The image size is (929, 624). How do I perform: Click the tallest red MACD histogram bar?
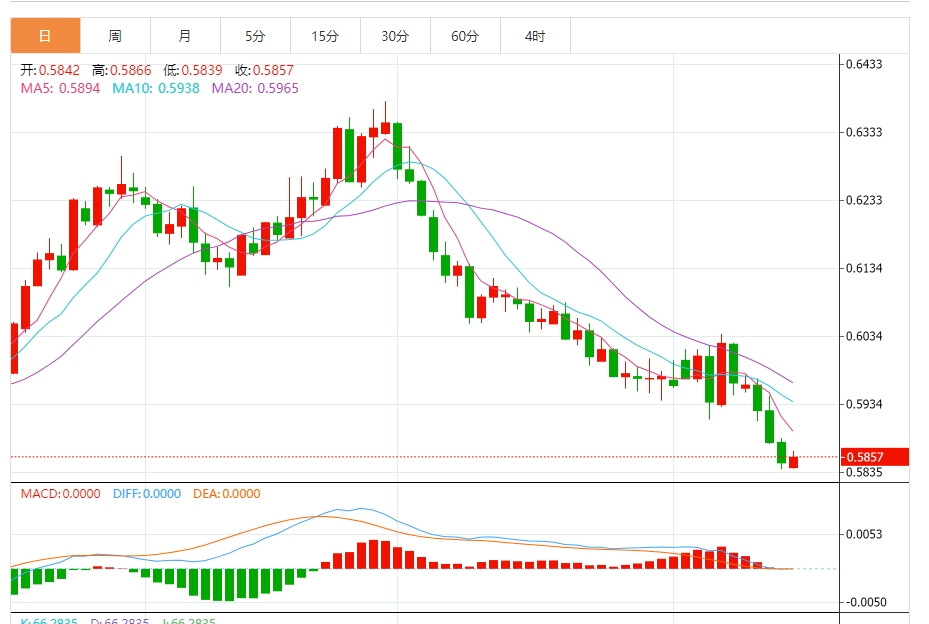(373, 555)
